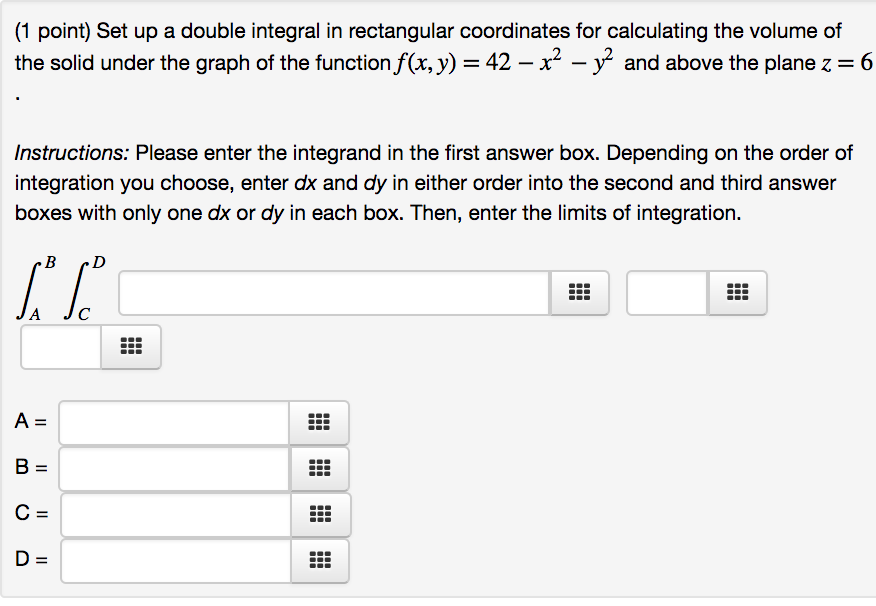Open the math keypad next to the second answer box
876x606 pixels.
coord(737,292)
